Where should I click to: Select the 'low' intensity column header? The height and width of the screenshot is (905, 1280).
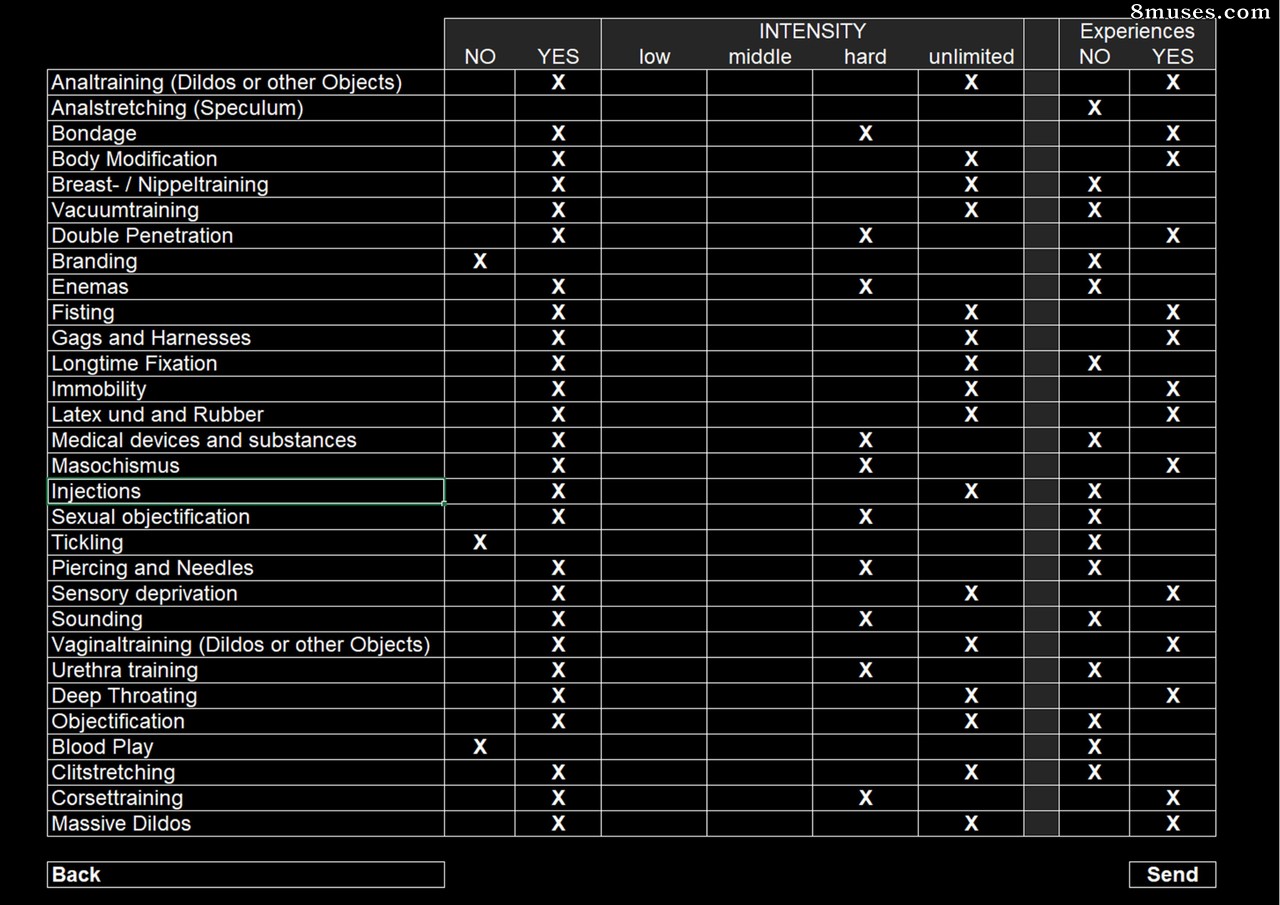(x=654, y=57)
